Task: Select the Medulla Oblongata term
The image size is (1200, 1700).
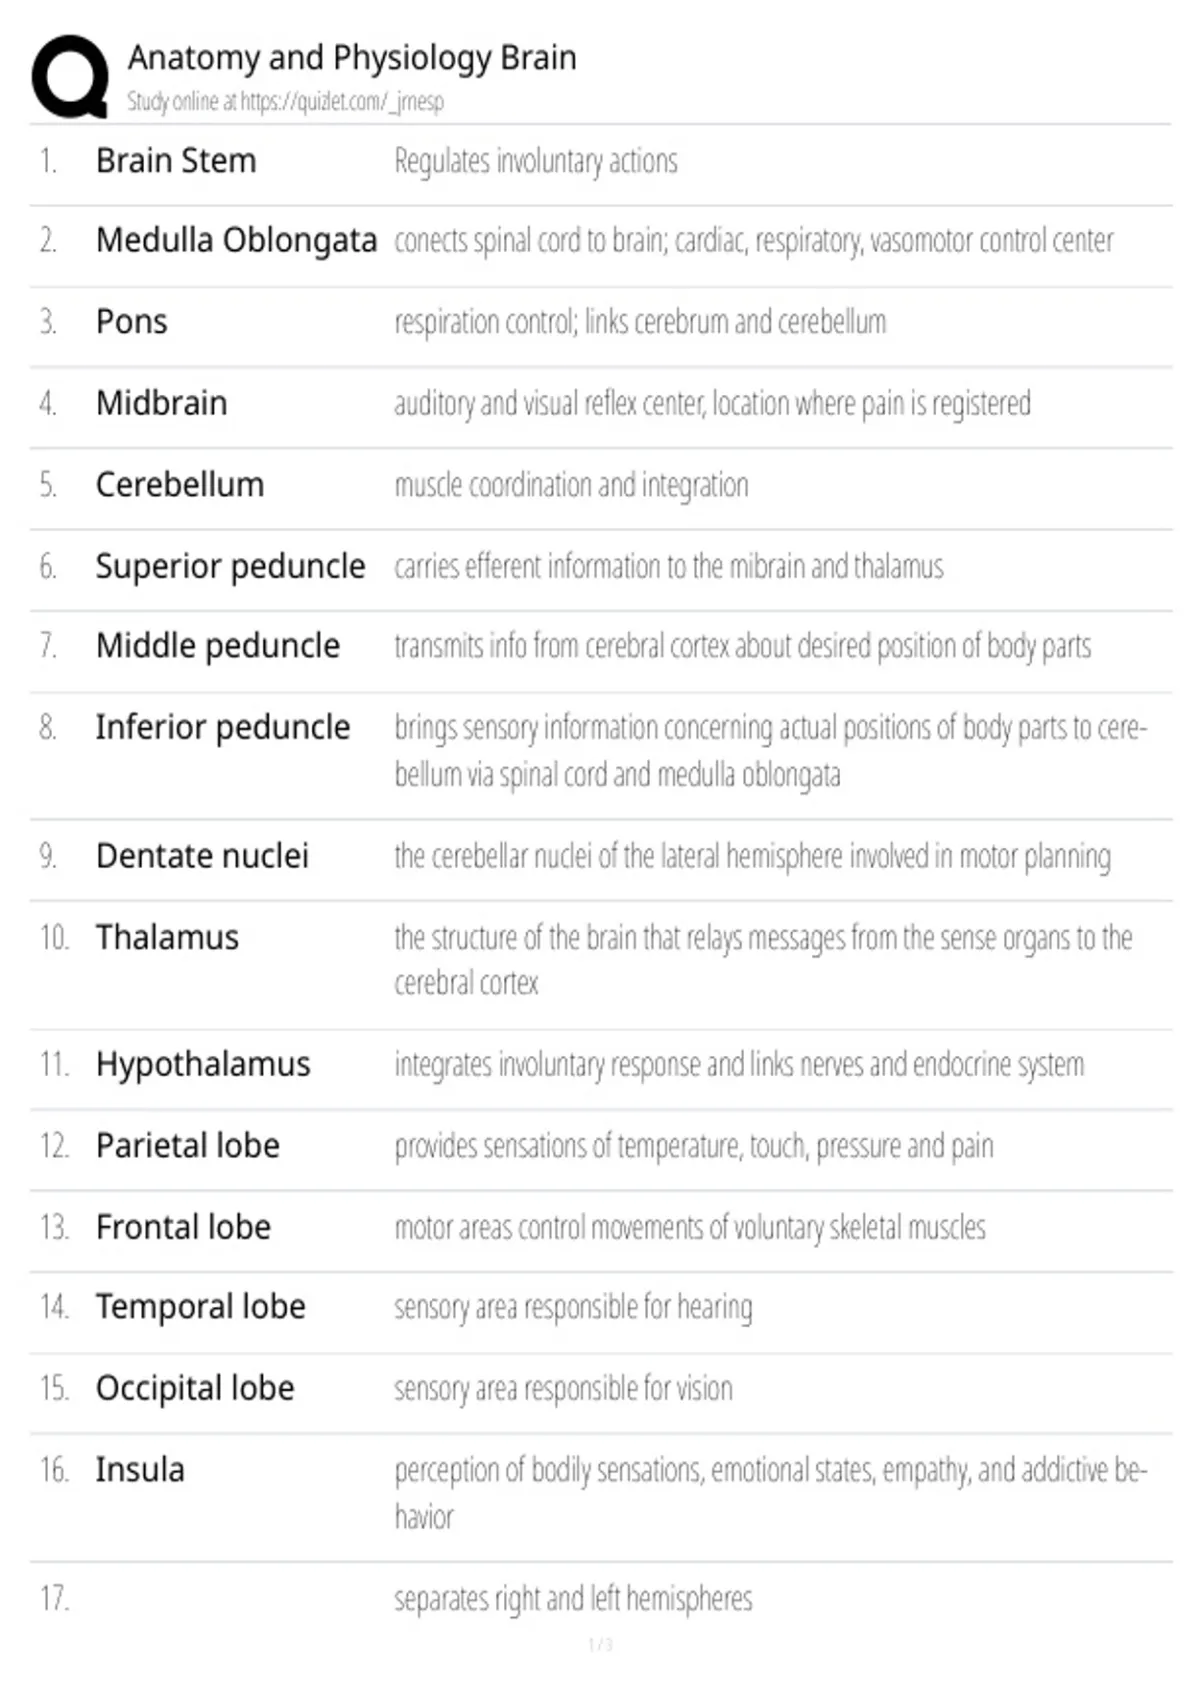Action: (236, 240)
